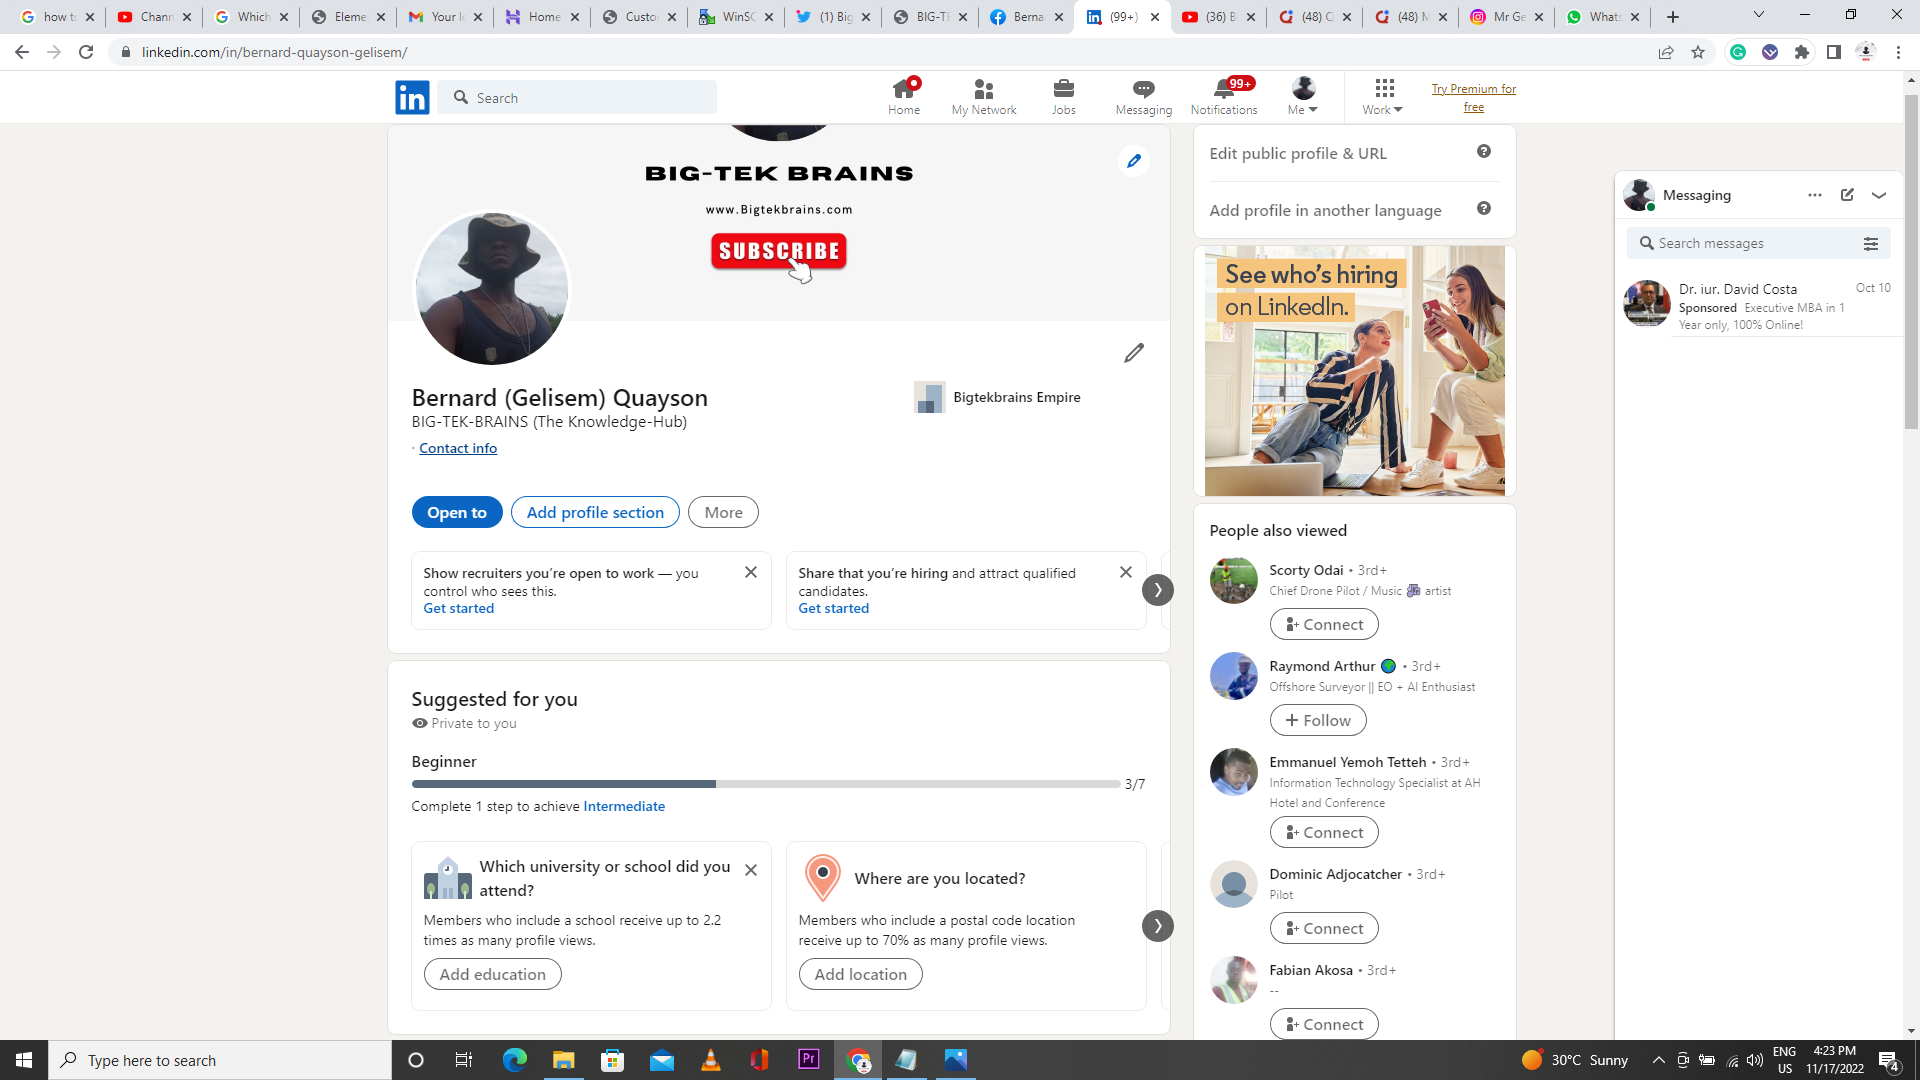The height and width of the screenshot is (1080, 1920).
Task: Dismiss the 'Show recruiters' open to work card
Action: tap(751, 572)
